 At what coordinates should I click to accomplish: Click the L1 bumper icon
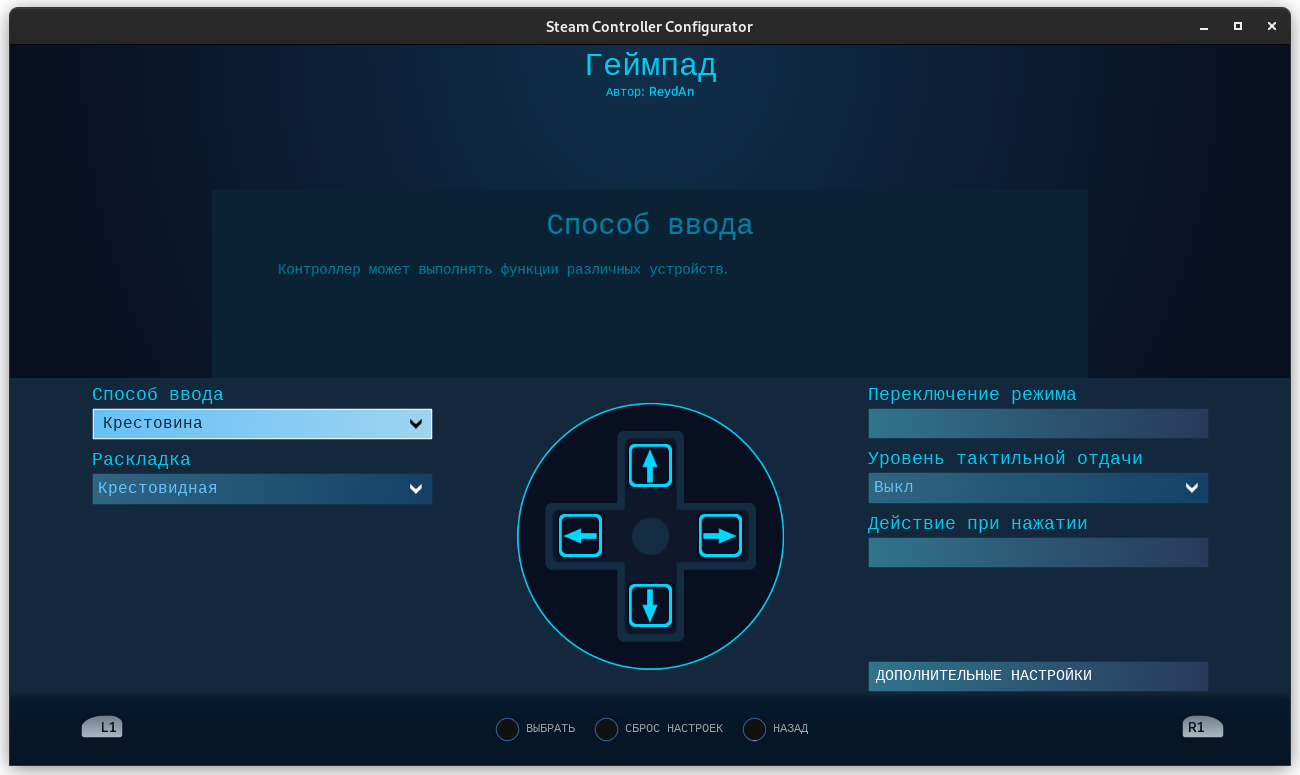[x=102, y=727]
